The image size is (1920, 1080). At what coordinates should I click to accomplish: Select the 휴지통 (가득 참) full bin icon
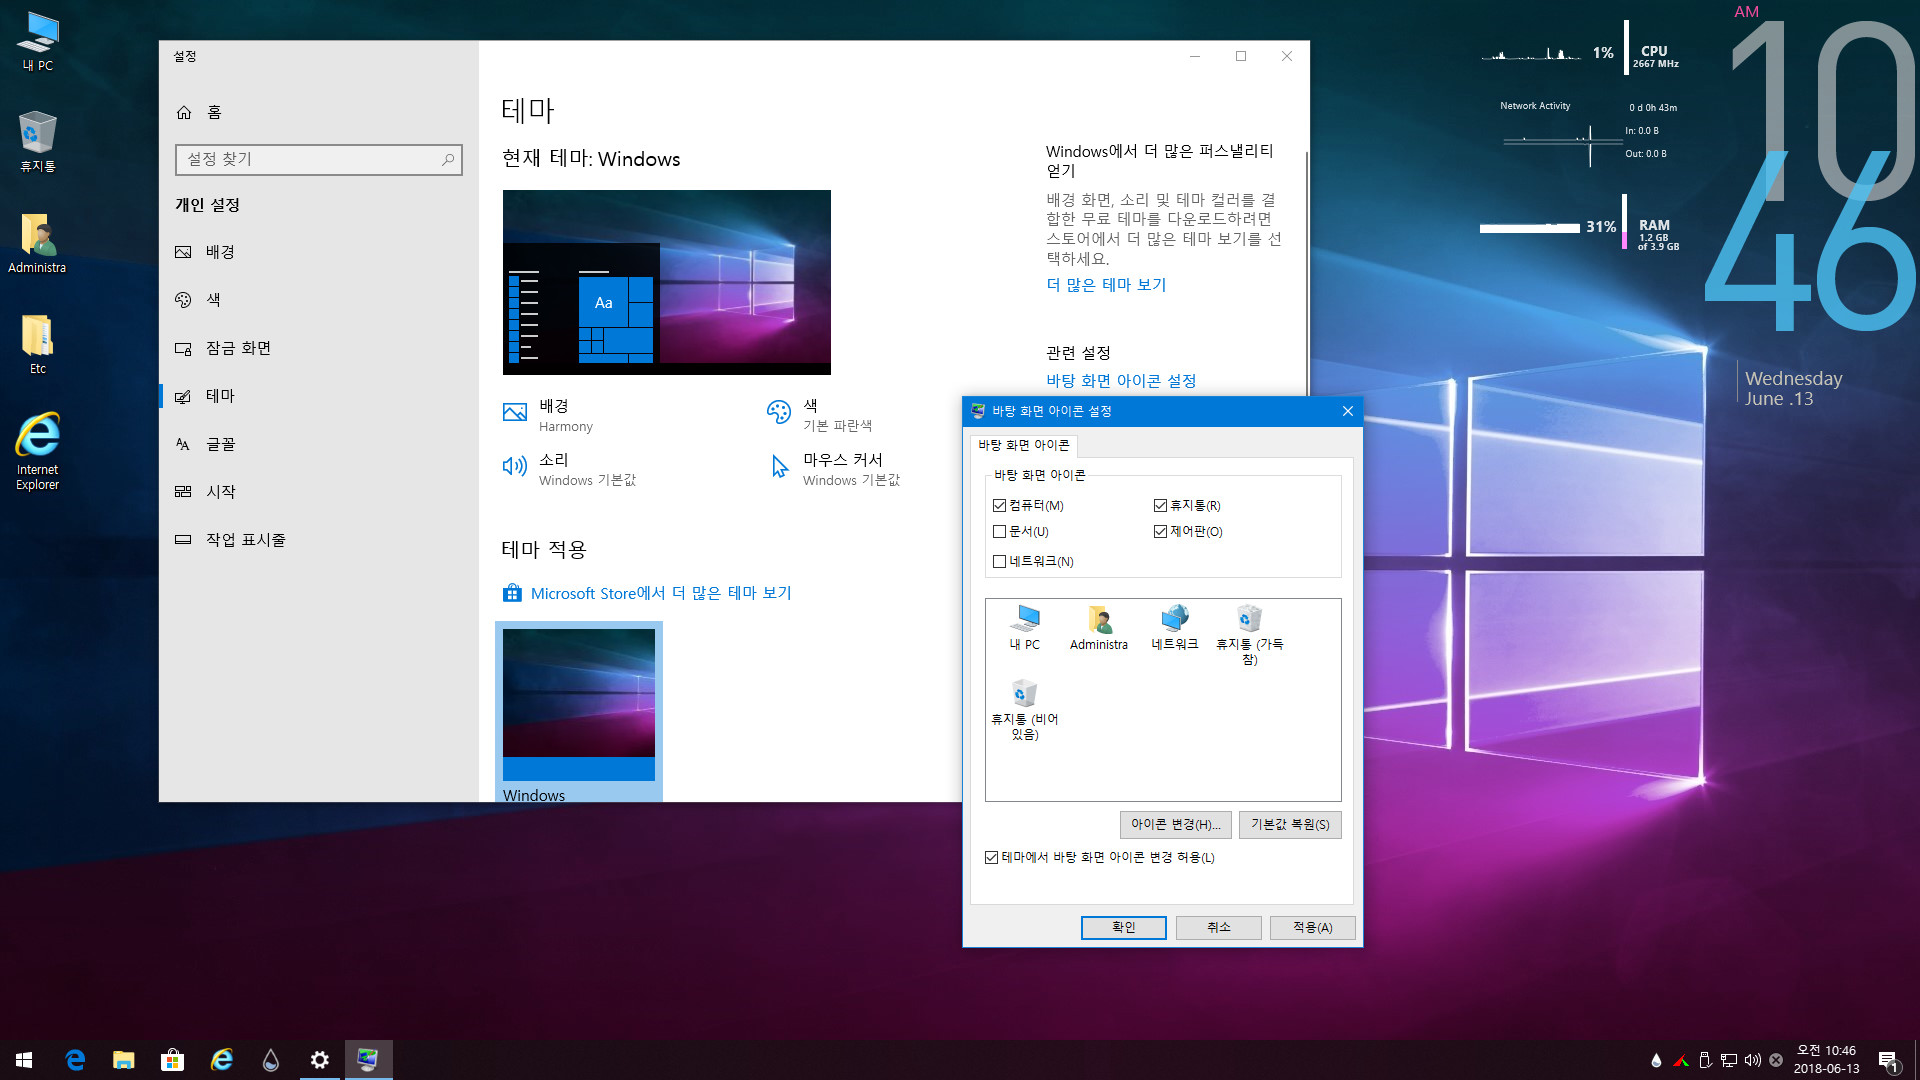point(1249,635)
